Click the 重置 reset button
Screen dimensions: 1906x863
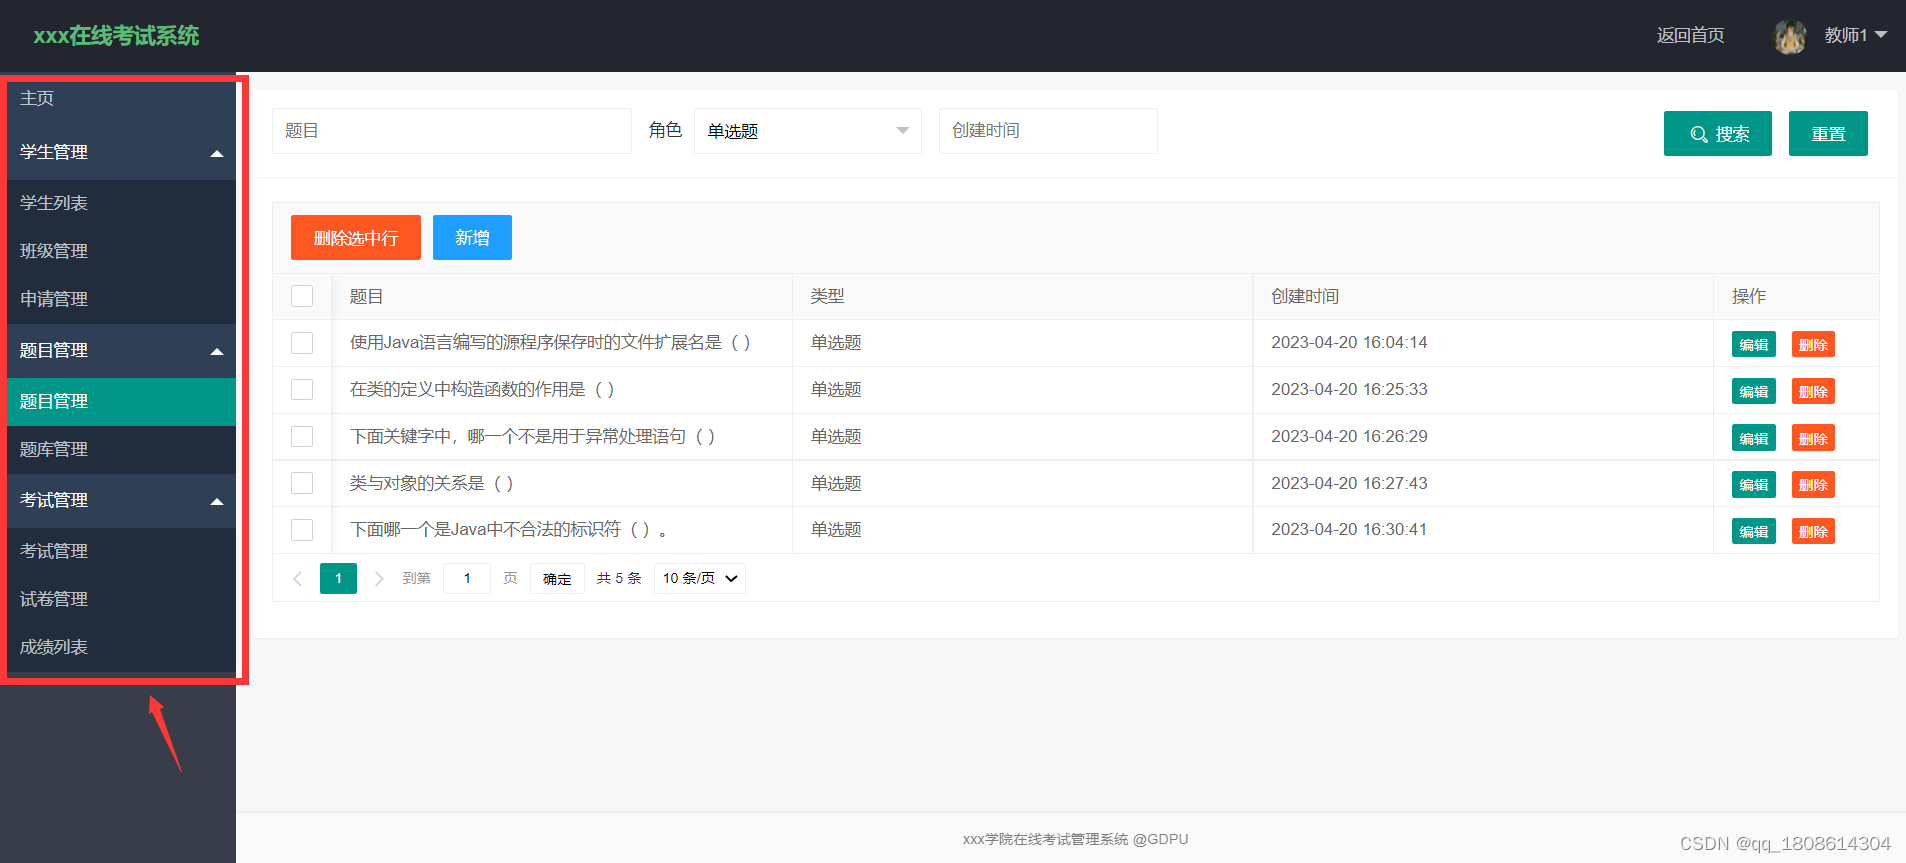[1828, 134]
